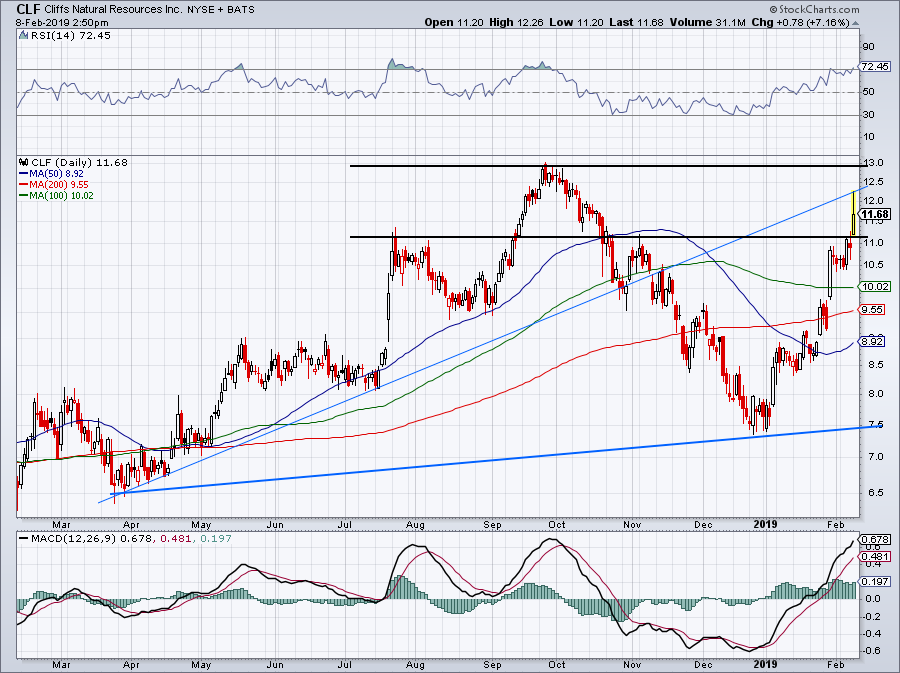Click the 13.0 price axis label
The image size is (900, 673).
click(x=872, y=163)
